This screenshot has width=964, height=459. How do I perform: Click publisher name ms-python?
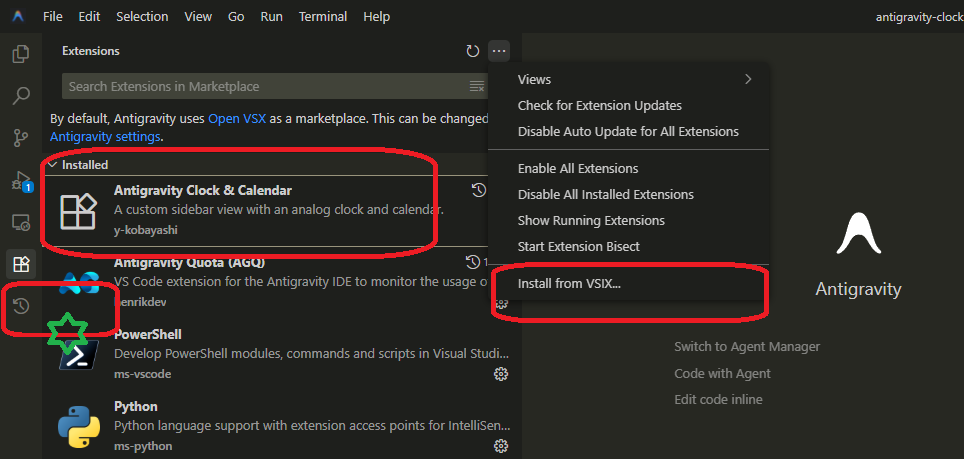click(x=143, y=446)
